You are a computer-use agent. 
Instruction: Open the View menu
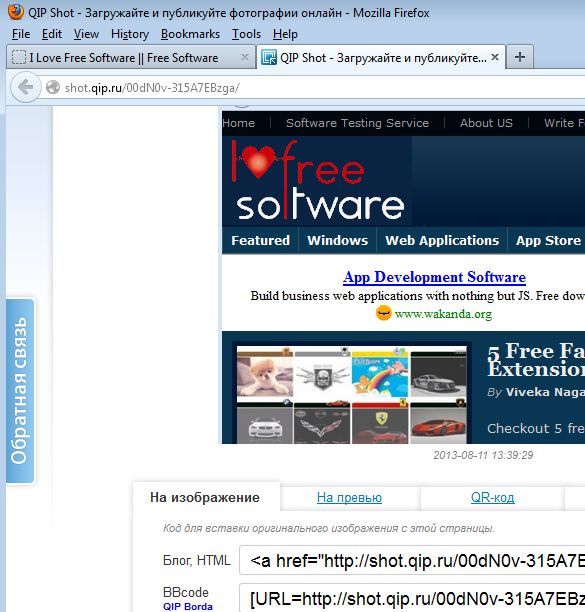pos(86,34)
